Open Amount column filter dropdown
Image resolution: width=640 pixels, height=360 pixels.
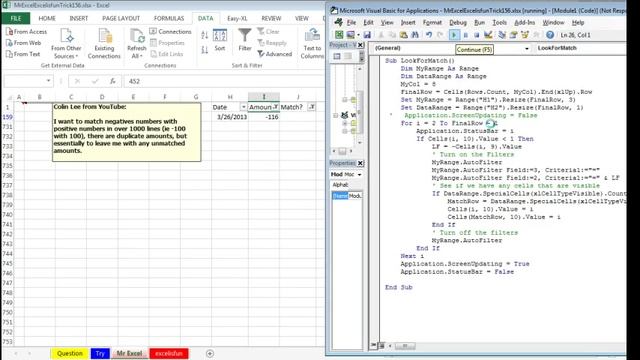click(x=276, y=107)
